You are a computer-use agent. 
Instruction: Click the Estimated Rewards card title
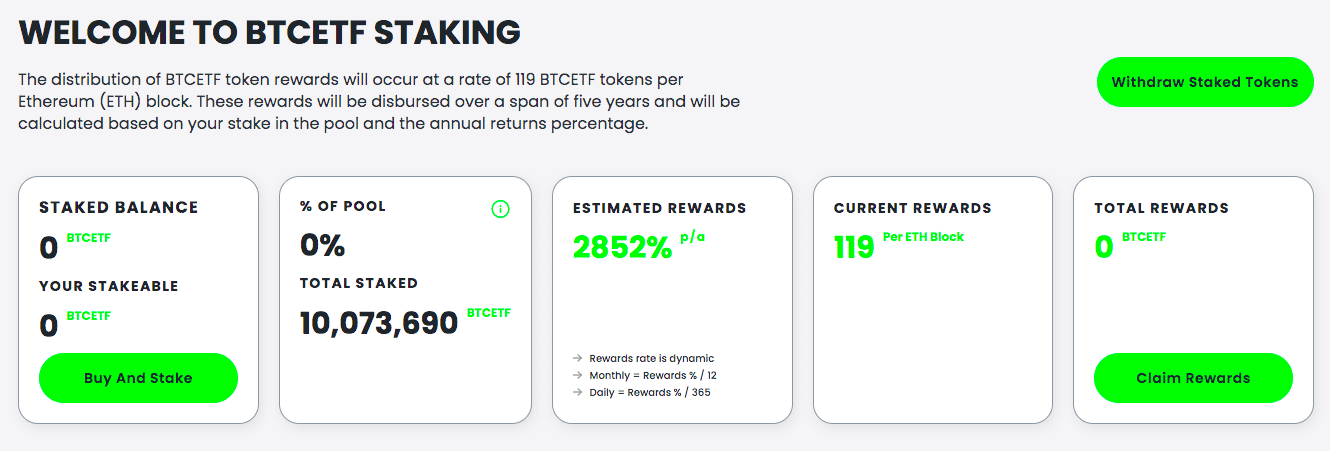click(x=660, y=208)
